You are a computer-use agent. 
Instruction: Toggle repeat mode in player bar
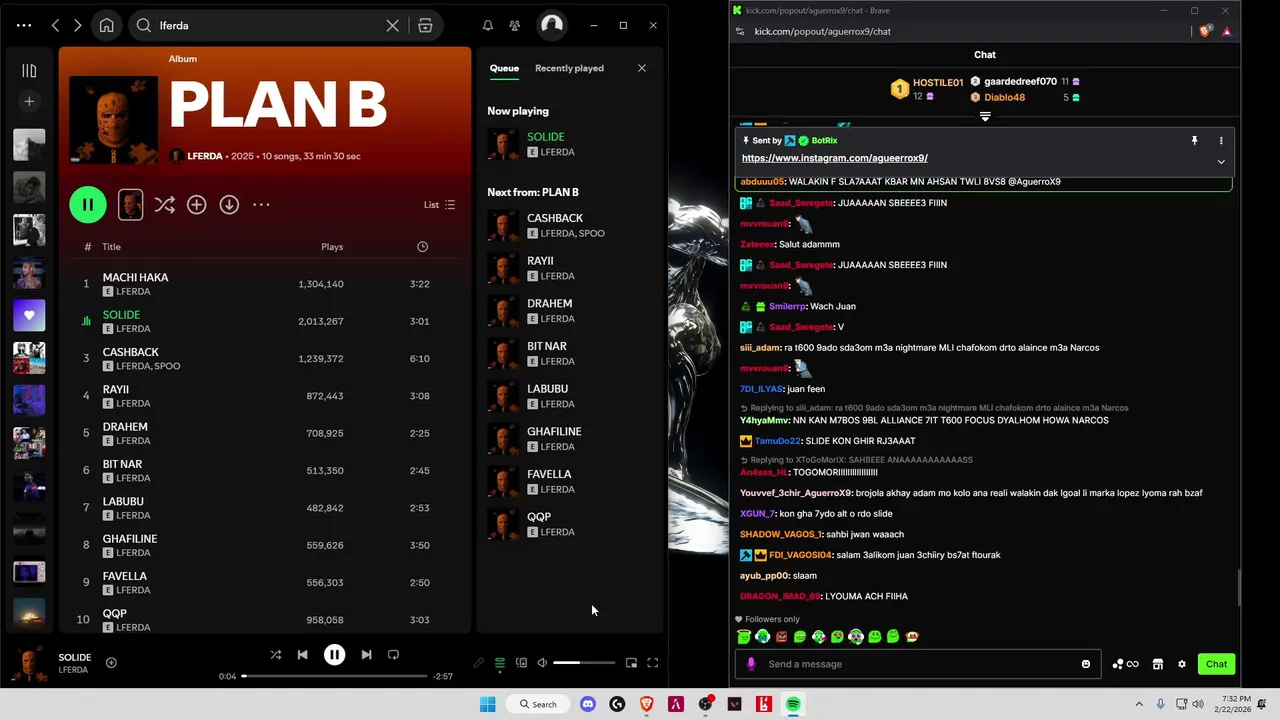[x=393, y=655]
